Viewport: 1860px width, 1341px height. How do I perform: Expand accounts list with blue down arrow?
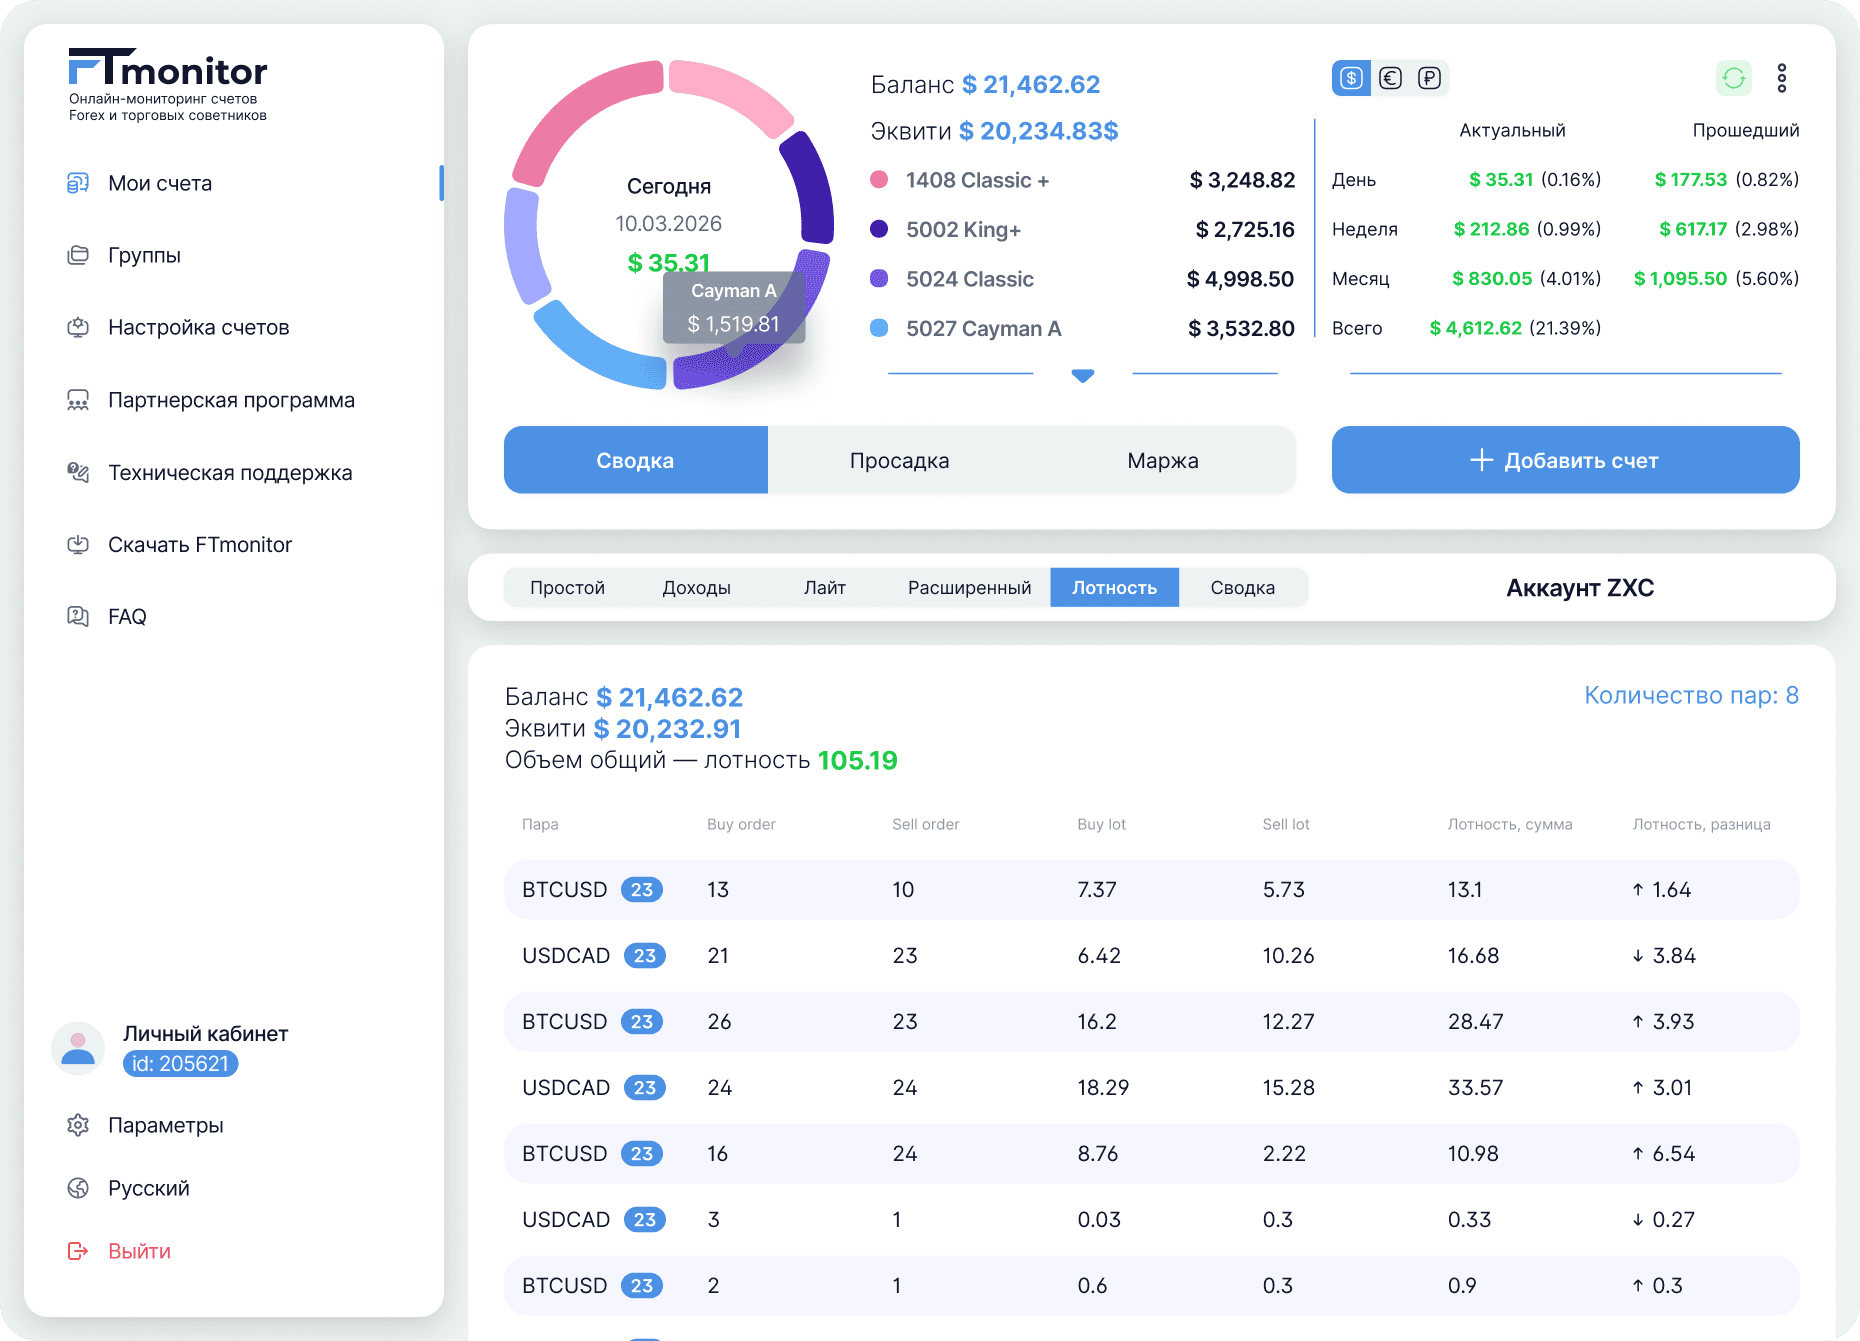point(1082,375)
